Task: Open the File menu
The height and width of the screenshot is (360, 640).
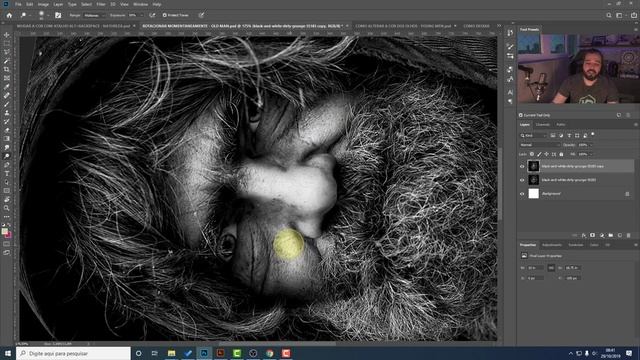Action: [x=18, y=4]
